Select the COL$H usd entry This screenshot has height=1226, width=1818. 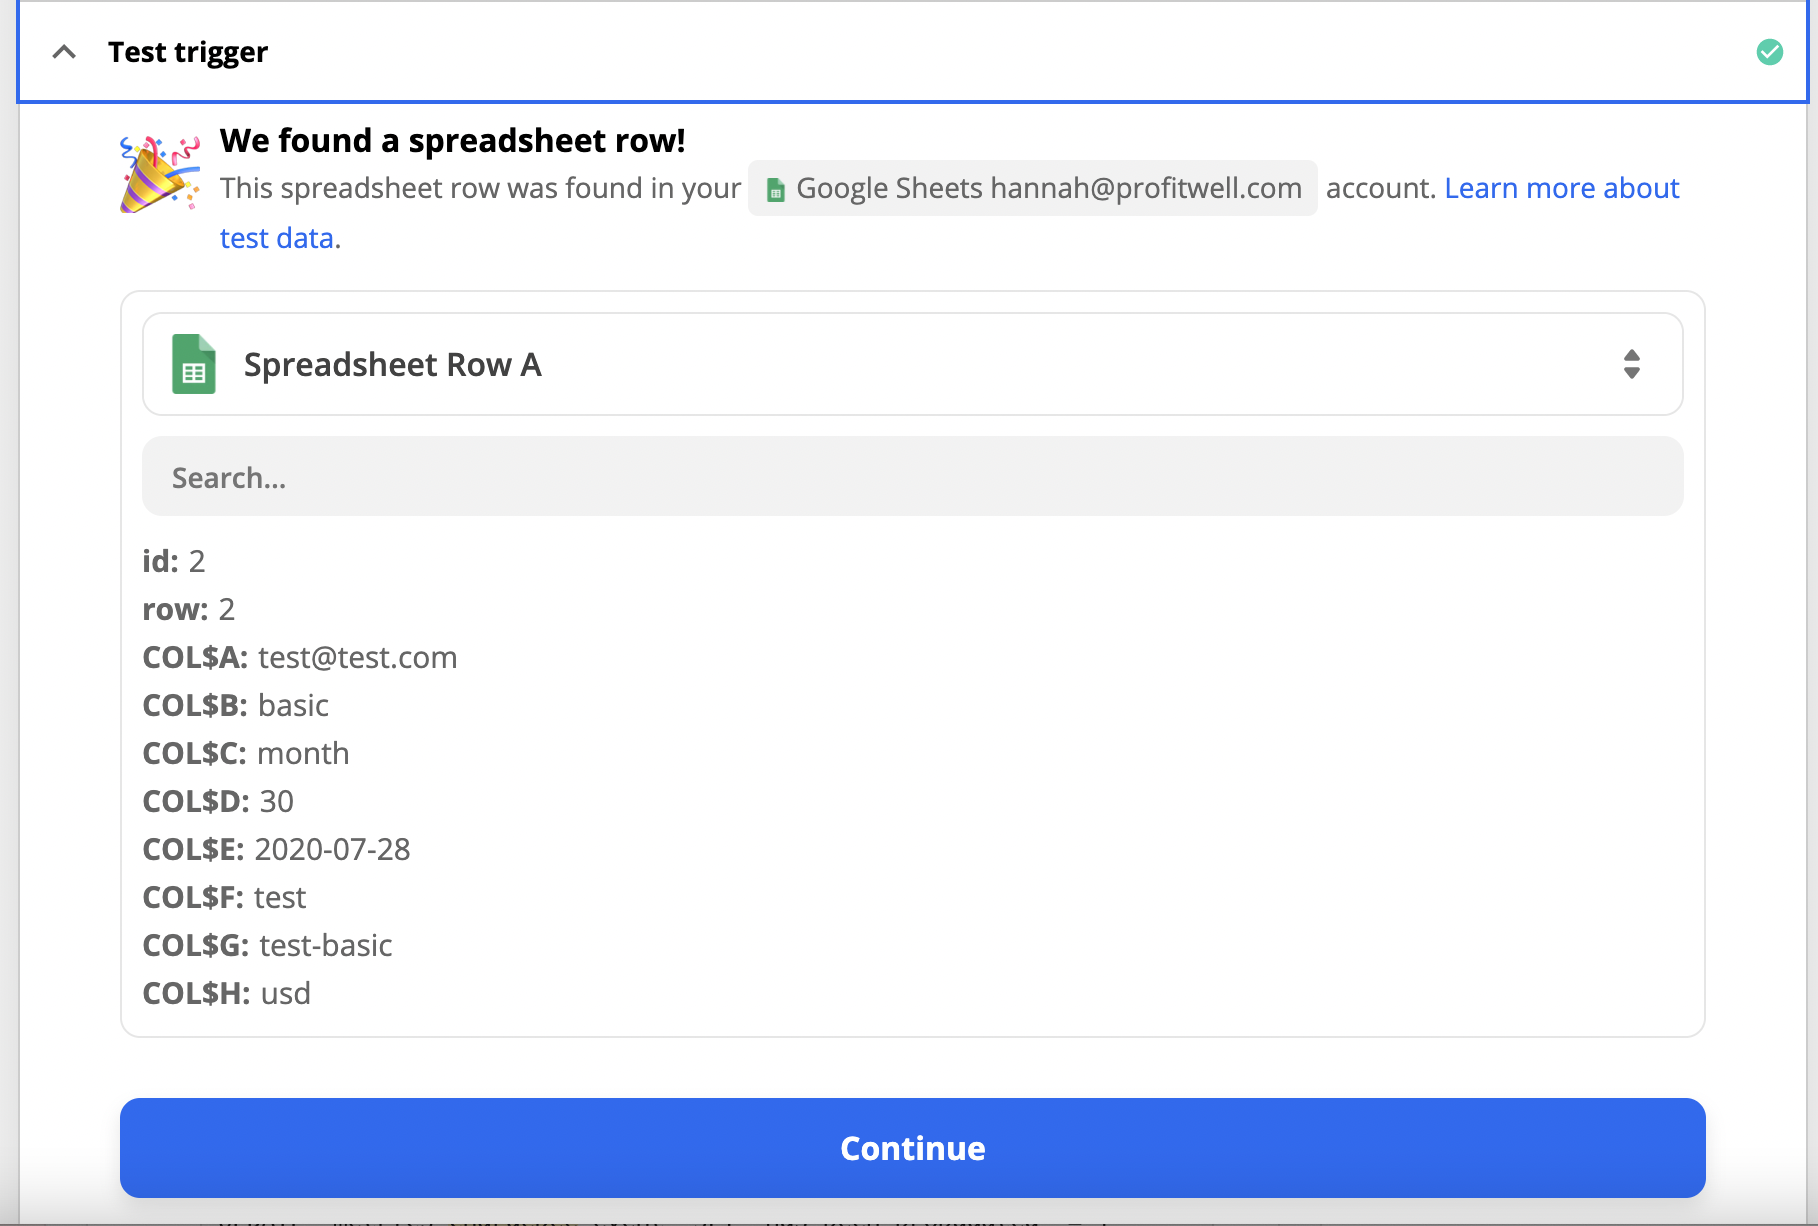pos(227,993)
